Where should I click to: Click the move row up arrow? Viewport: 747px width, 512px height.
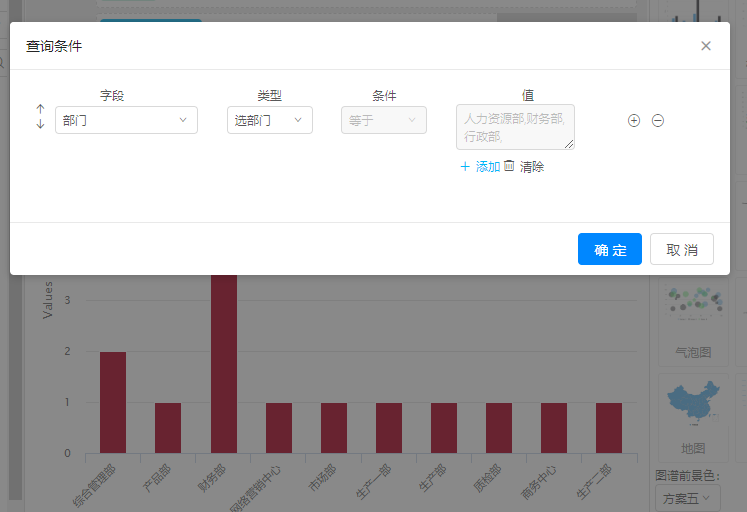point(40,109)
